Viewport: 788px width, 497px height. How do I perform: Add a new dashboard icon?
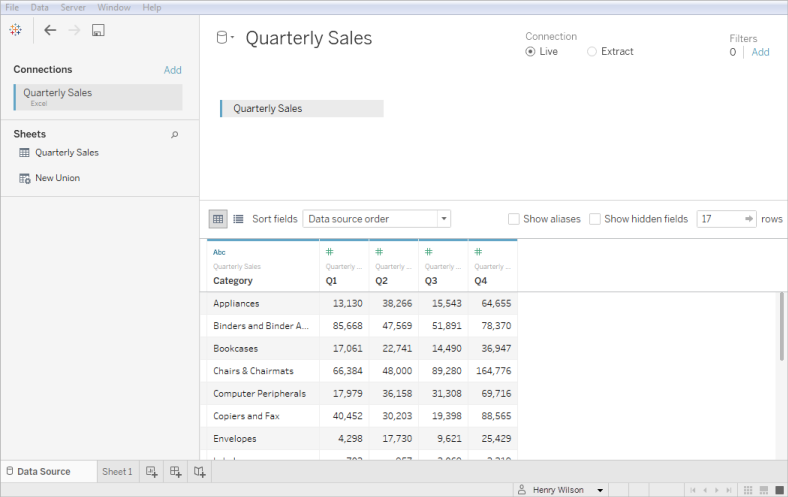click(x=175, y=472)
